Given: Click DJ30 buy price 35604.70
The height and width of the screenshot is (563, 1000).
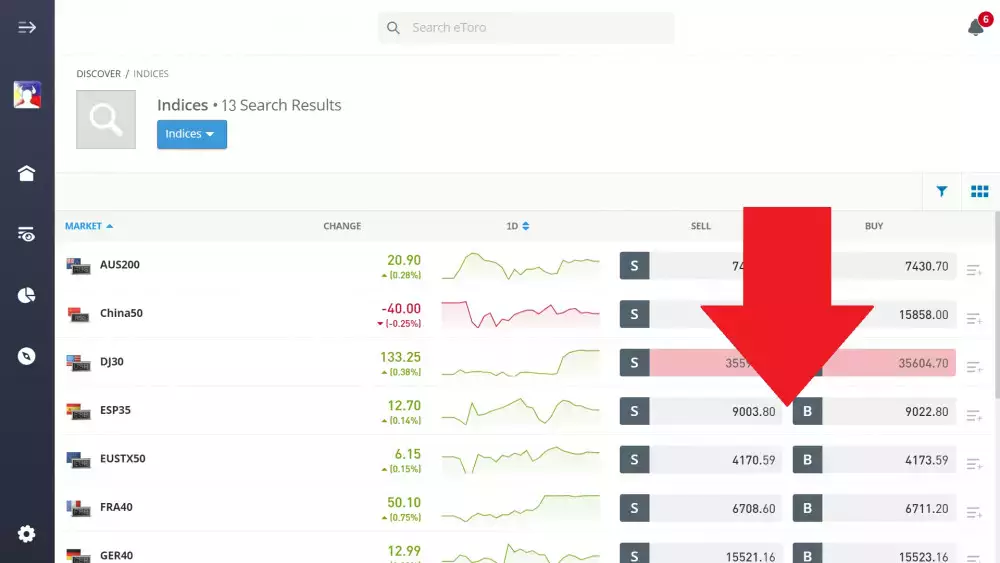Looking at the screenshot, I should 923,363.
